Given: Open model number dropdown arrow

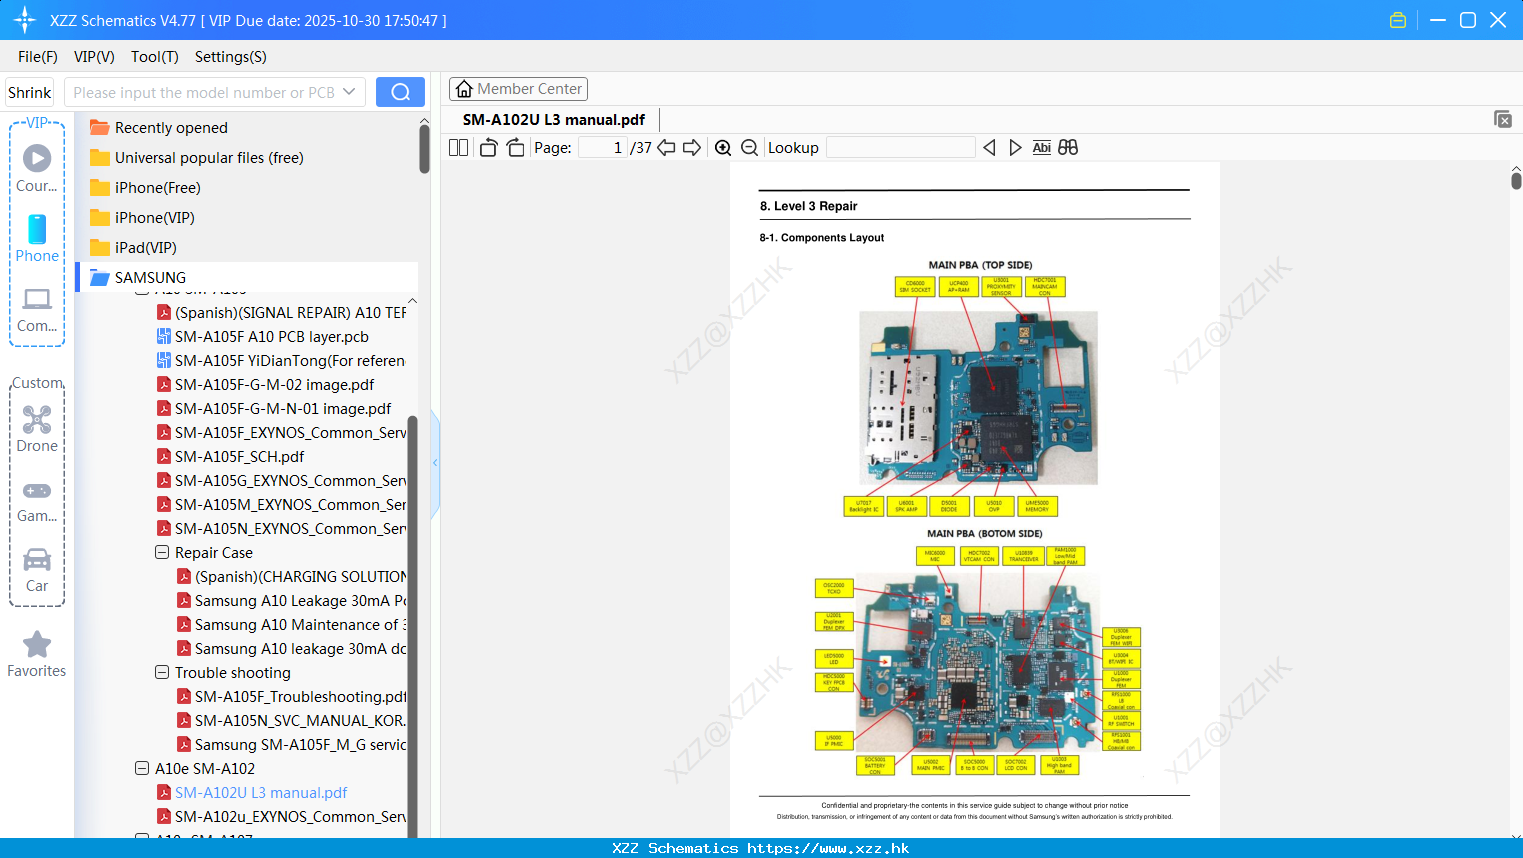Looking at the screenshot, I should (349, 92).
